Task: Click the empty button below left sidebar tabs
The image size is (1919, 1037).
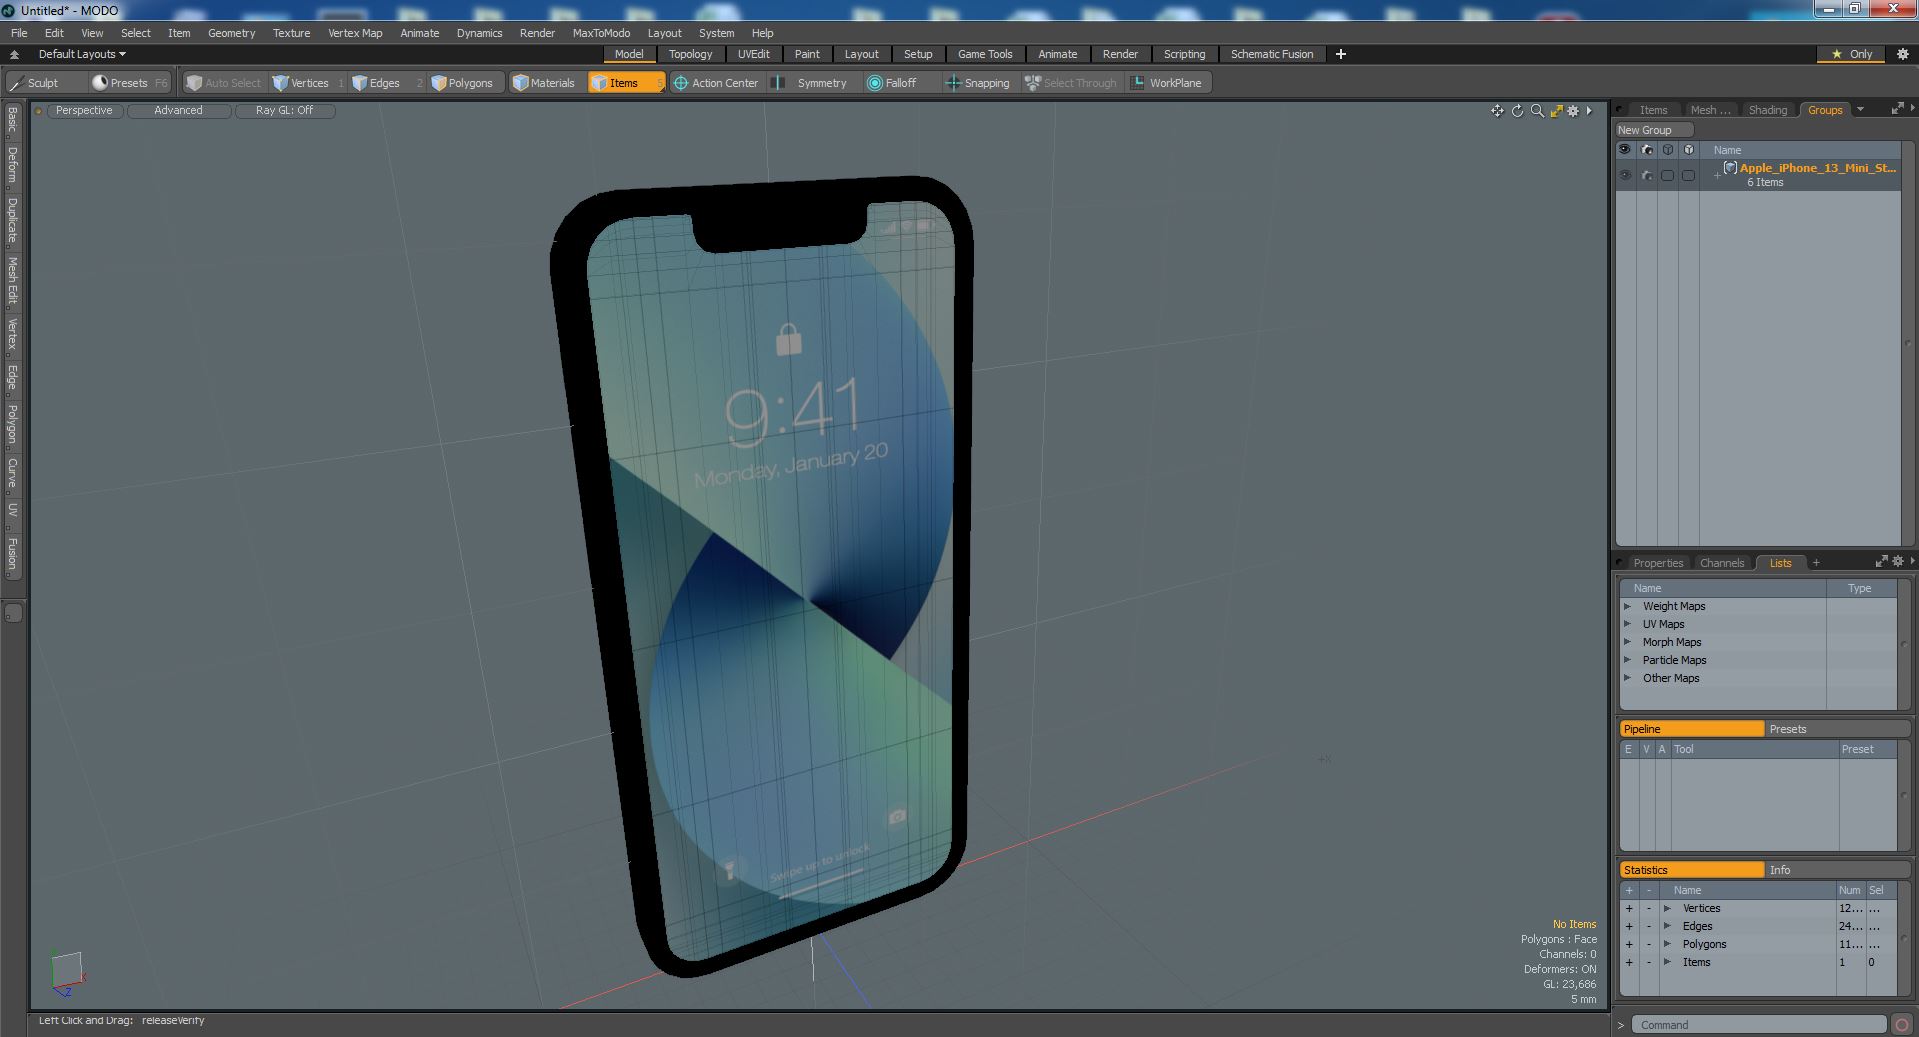Action: pyautogui.click(x=13, y=613)
